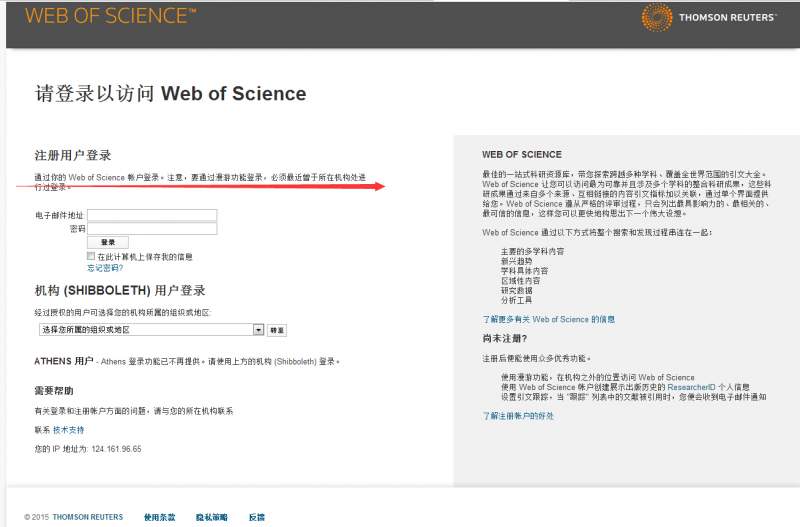Click the 分析工具 list item
This screenshot has width=800, height=527.
[516, 300]
